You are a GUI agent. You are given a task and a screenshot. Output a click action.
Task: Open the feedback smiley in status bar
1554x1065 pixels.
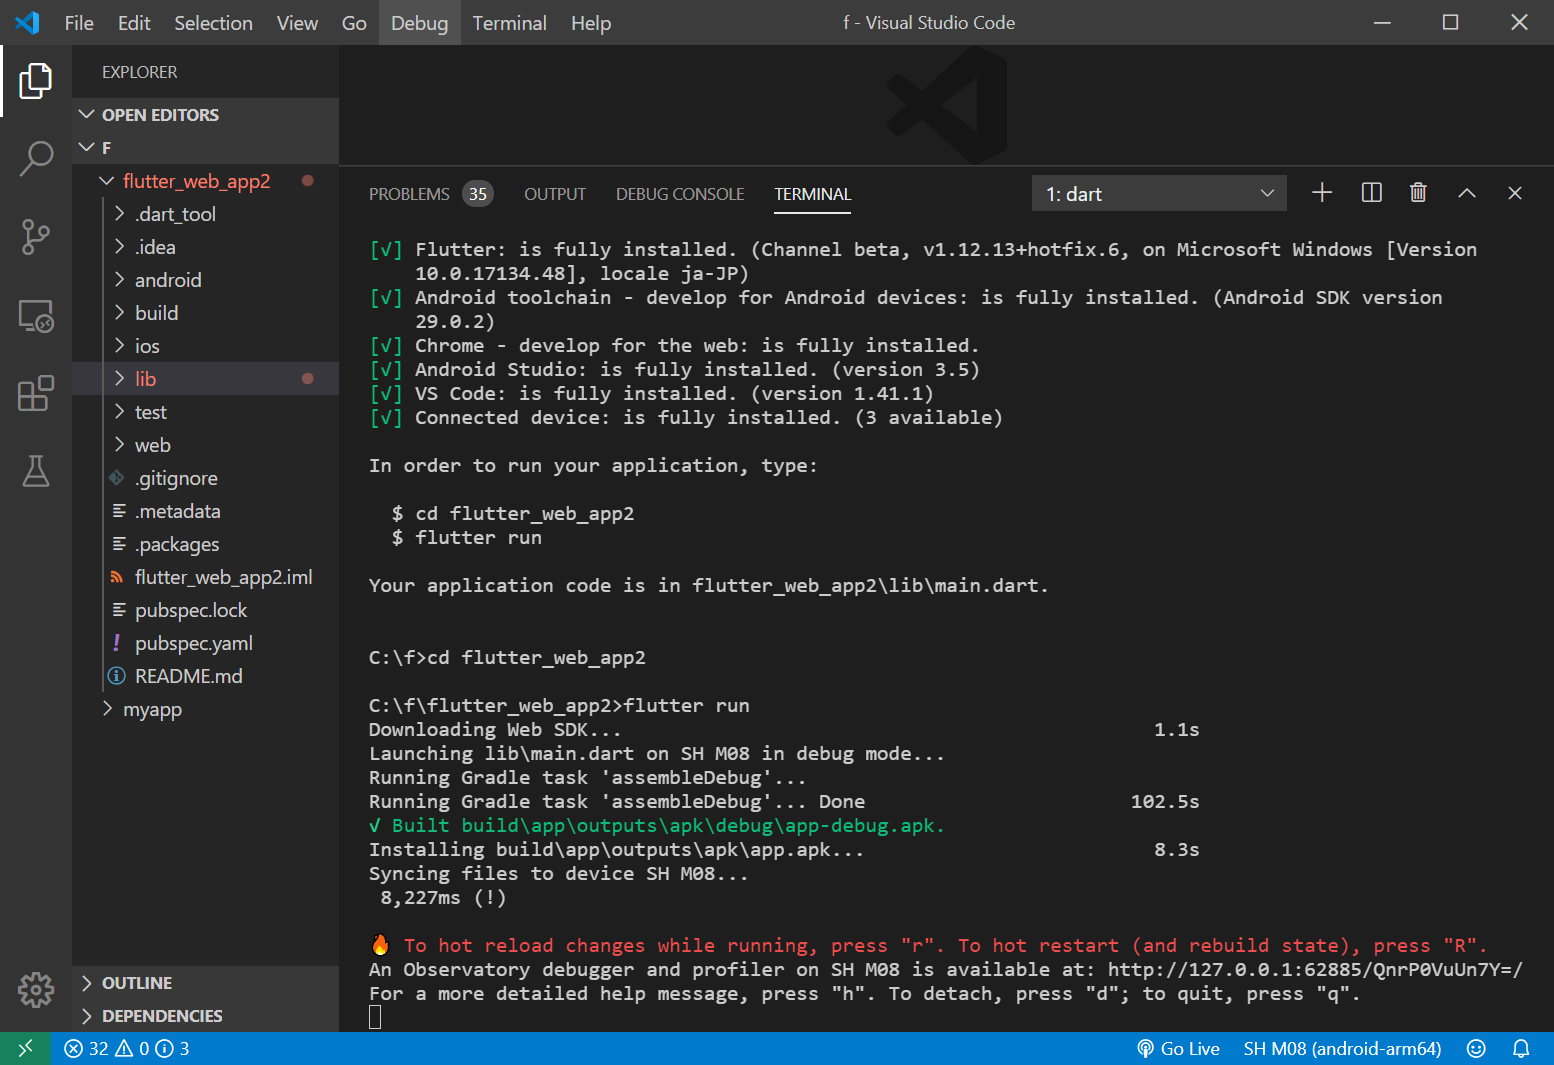1476,1048
